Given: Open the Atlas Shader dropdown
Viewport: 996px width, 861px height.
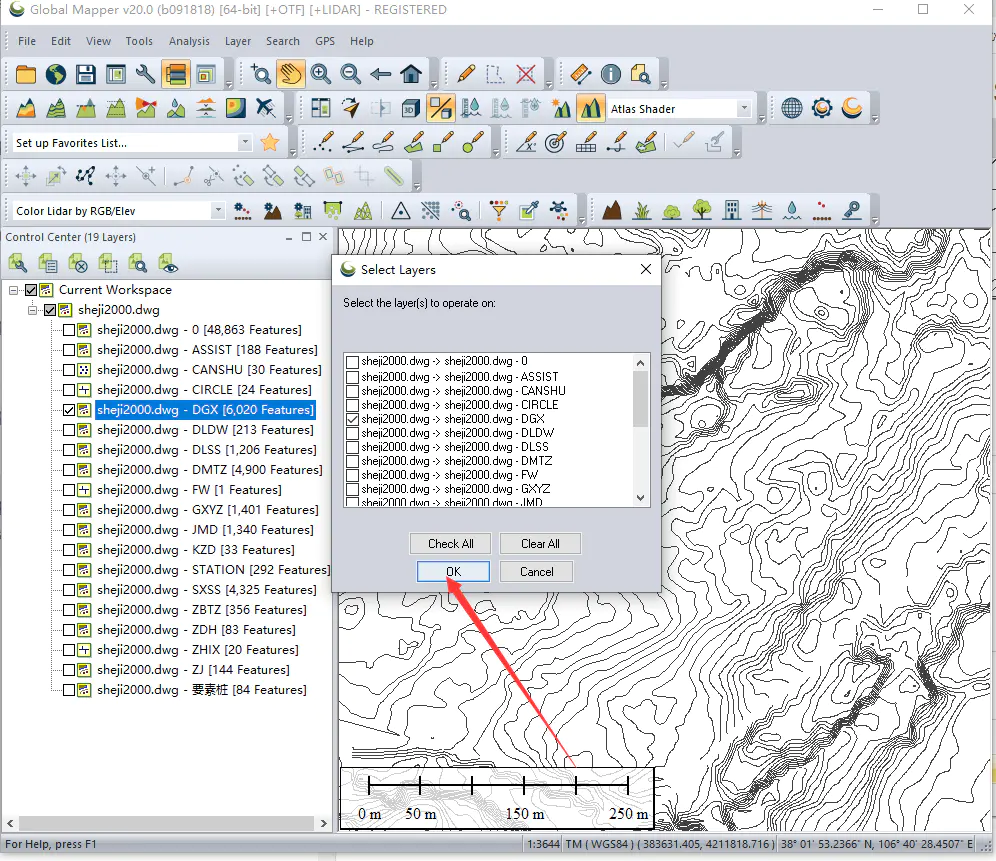Looking at the screenshot, I should (744, 109).
